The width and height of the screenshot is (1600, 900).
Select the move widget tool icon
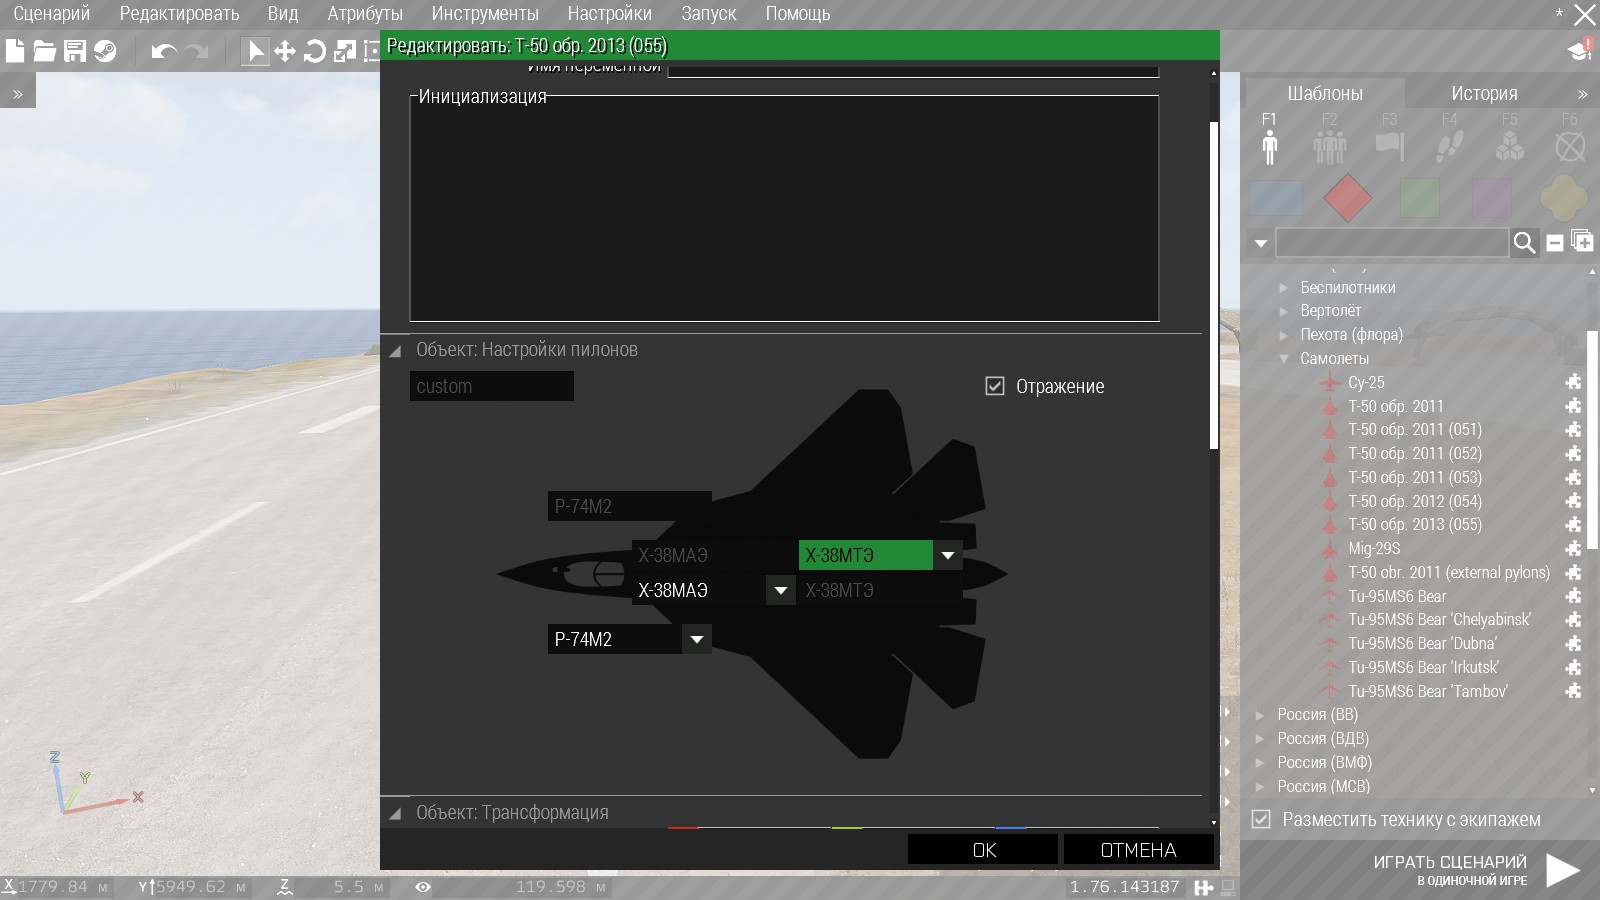(285, 51)
